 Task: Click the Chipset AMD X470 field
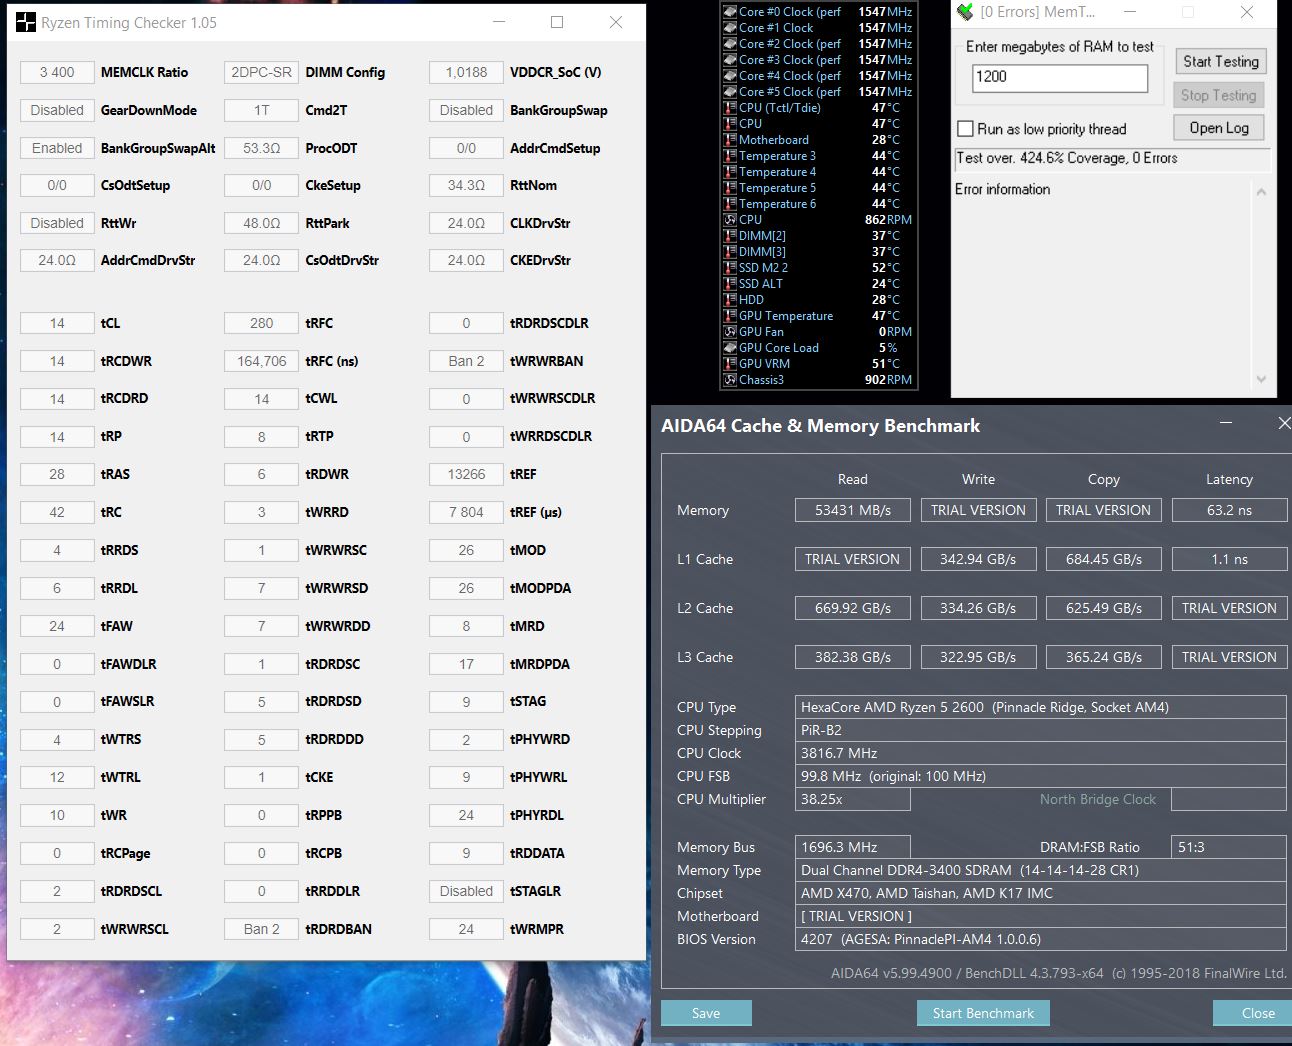pyautogui.click(x=1040, y=893)
